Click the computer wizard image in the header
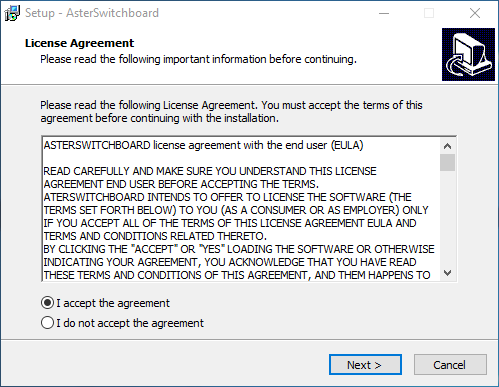 click(x=468, y=54)
